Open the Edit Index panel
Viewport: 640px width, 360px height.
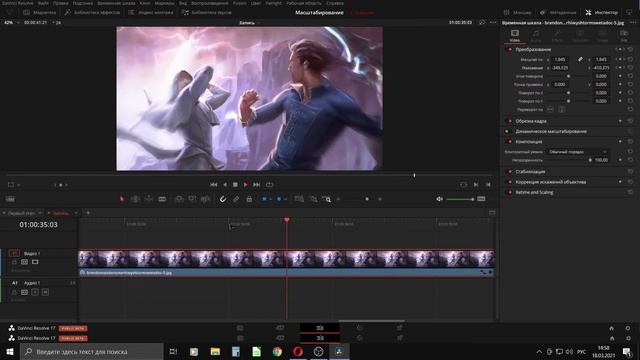(x=151, y=13)
